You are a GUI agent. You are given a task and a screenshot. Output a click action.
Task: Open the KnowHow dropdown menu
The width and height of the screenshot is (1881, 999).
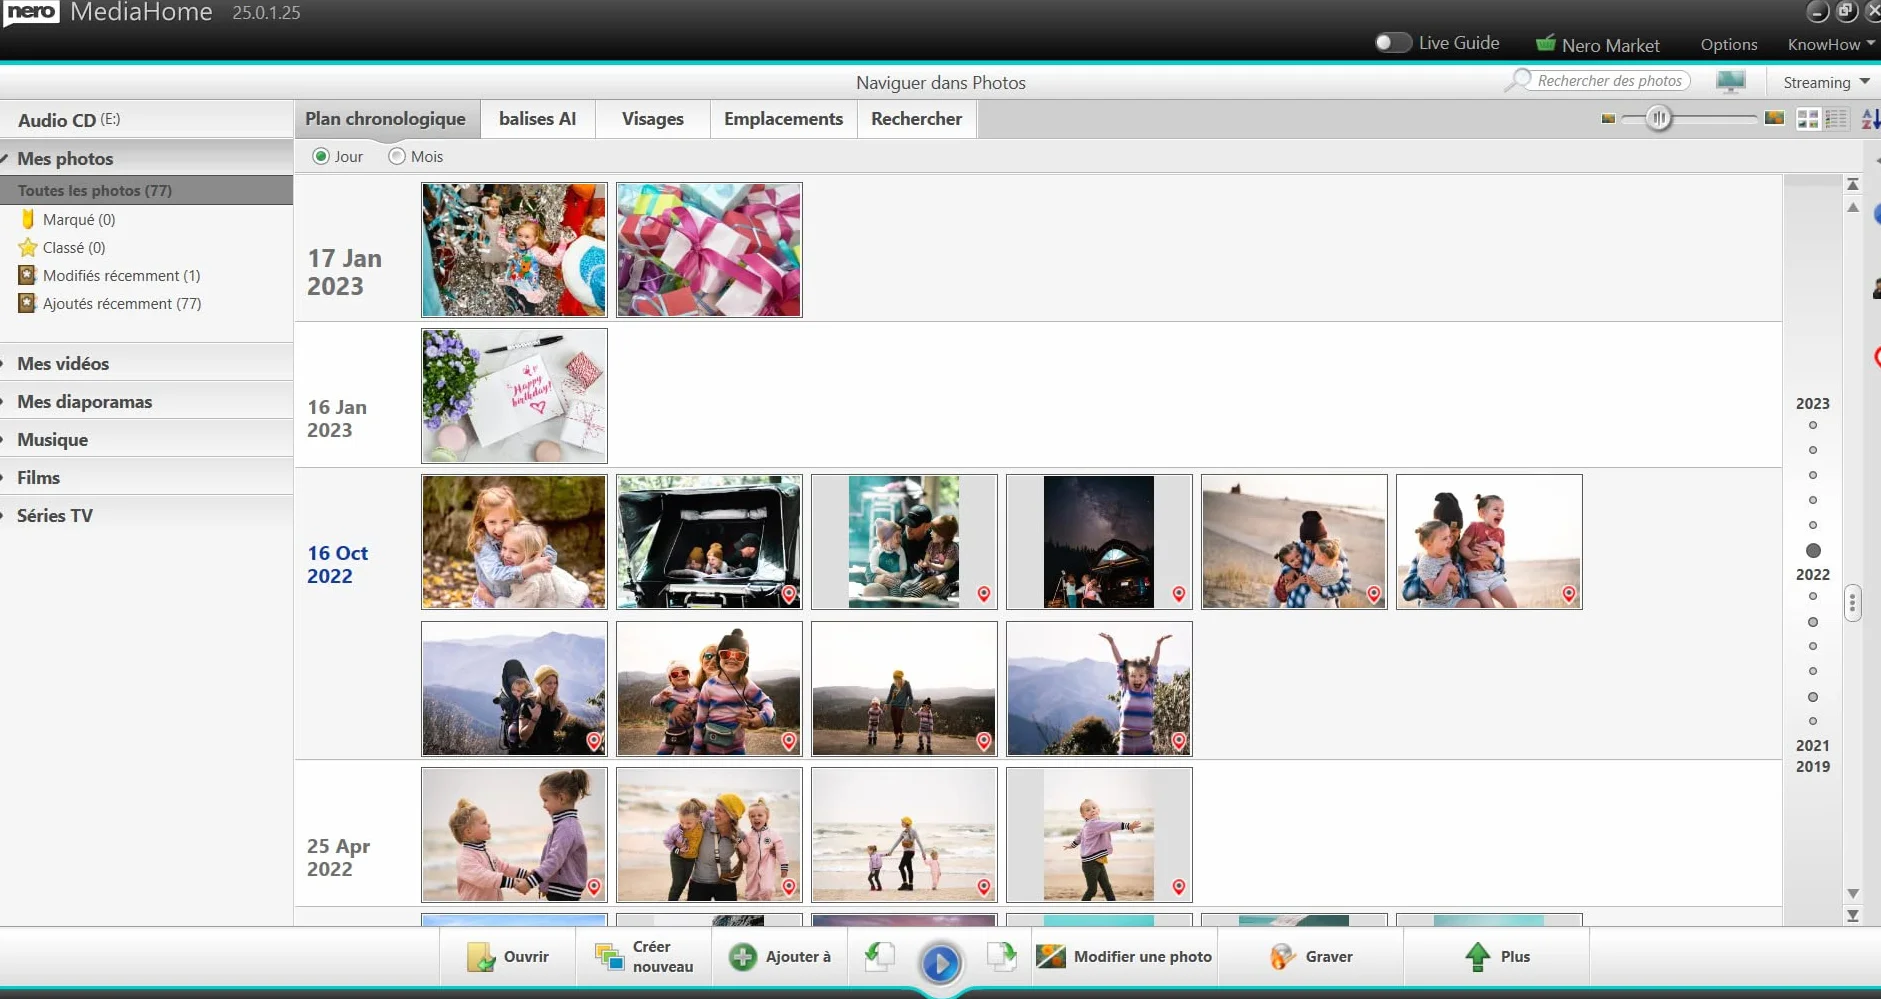point(1831,44)
